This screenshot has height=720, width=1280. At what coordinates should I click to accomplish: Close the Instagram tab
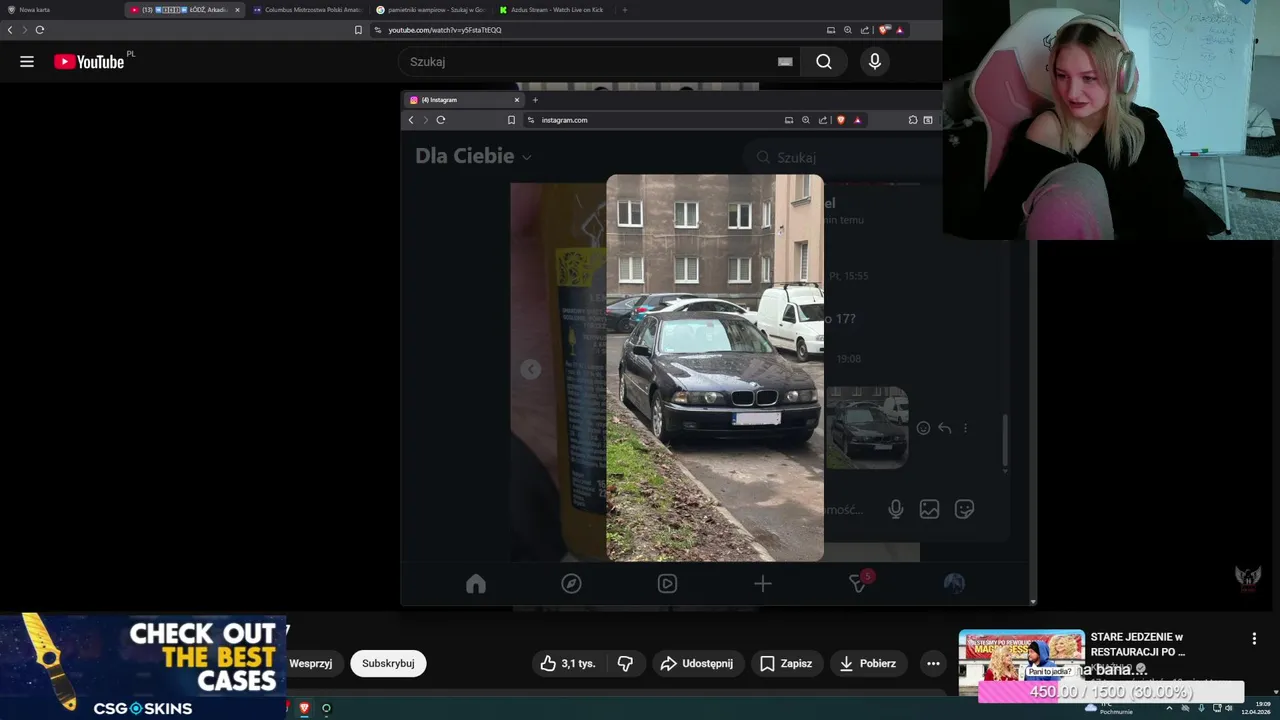tap(517, 100)
